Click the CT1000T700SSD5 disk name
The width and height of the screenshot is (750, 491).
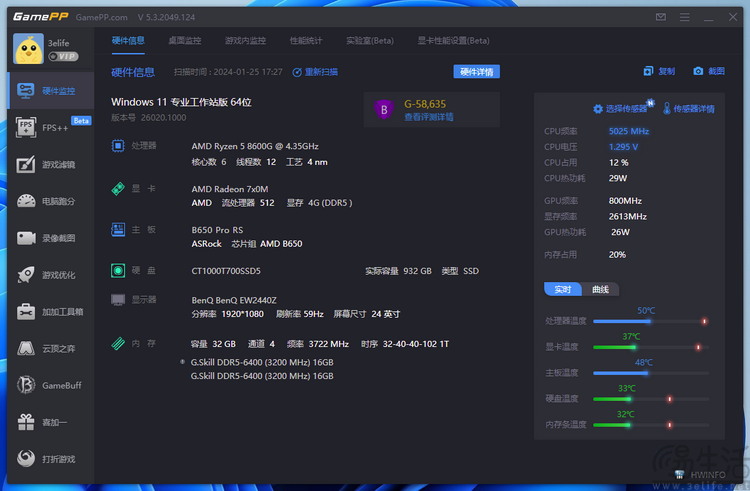click(226, 271)
